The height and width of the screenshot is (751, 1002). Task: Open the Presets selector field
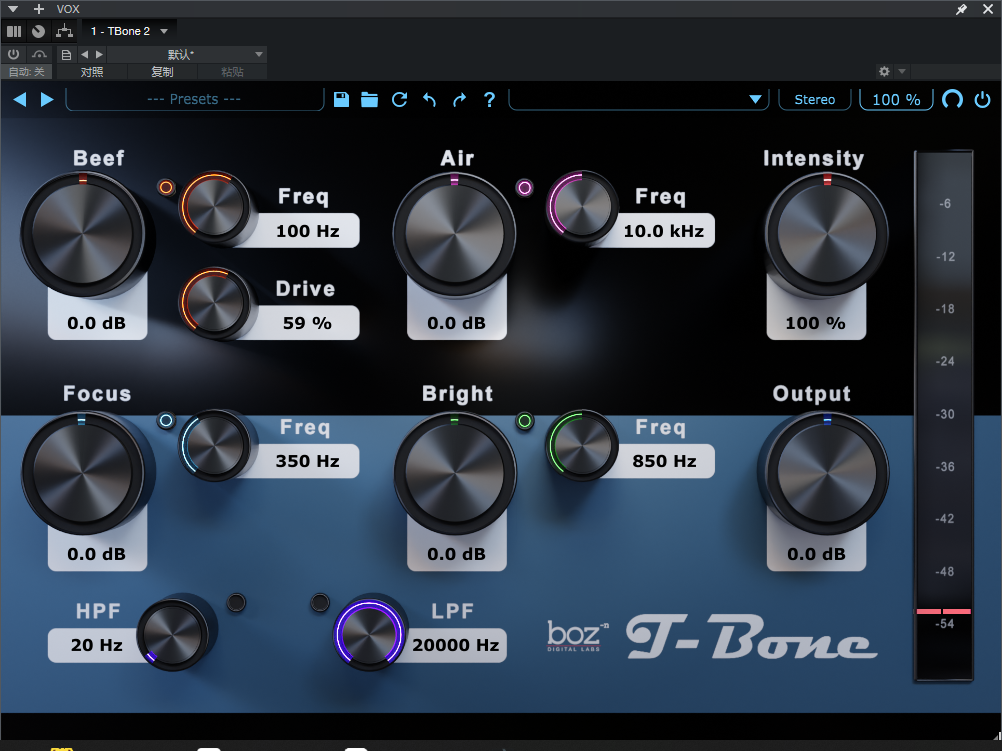point(194,100)
